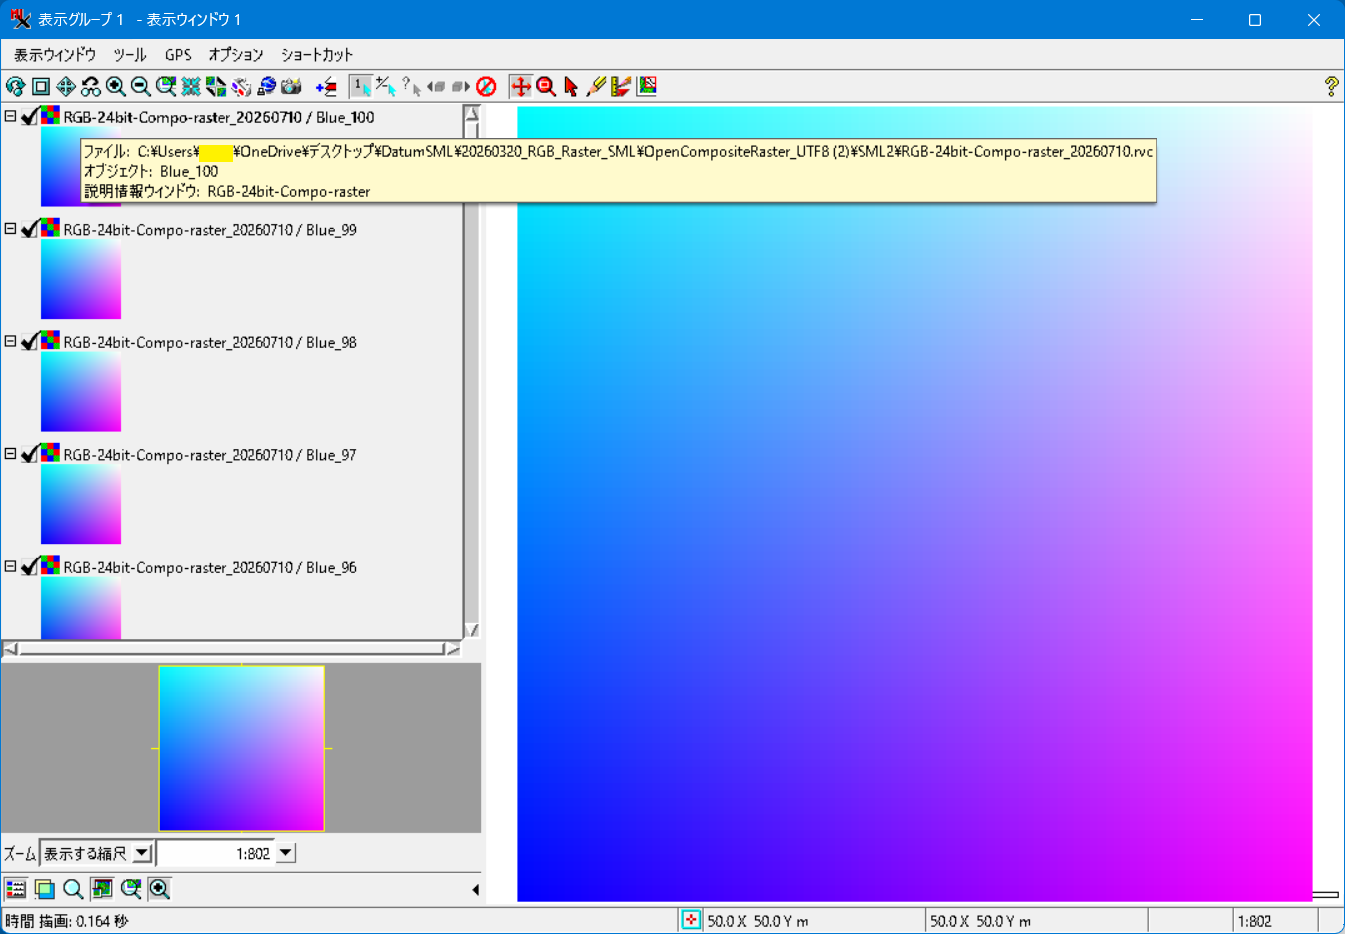Viewport: 1345px width, 934px height.
Task: Click the zoom out magnifier icon
Action: (x=141, y=87)
